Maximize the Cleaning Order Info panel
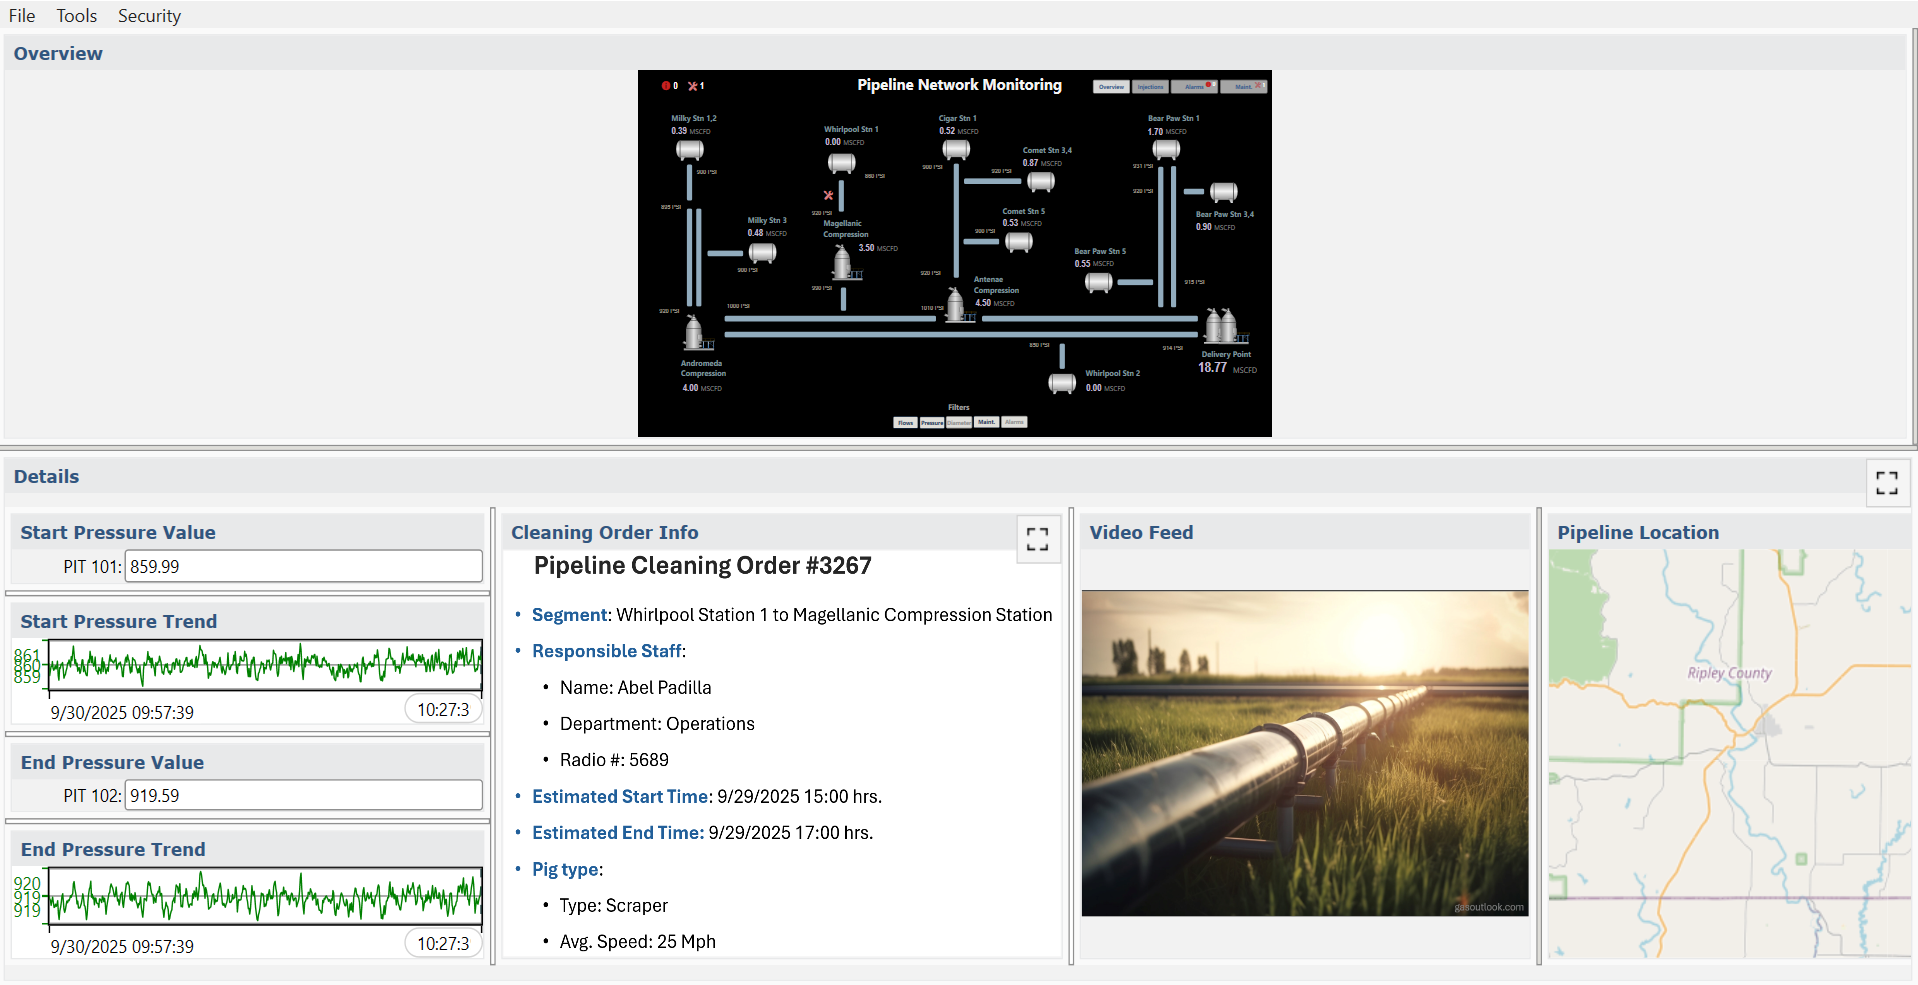Screen dimensions: 1918x985 point(1037,539)
